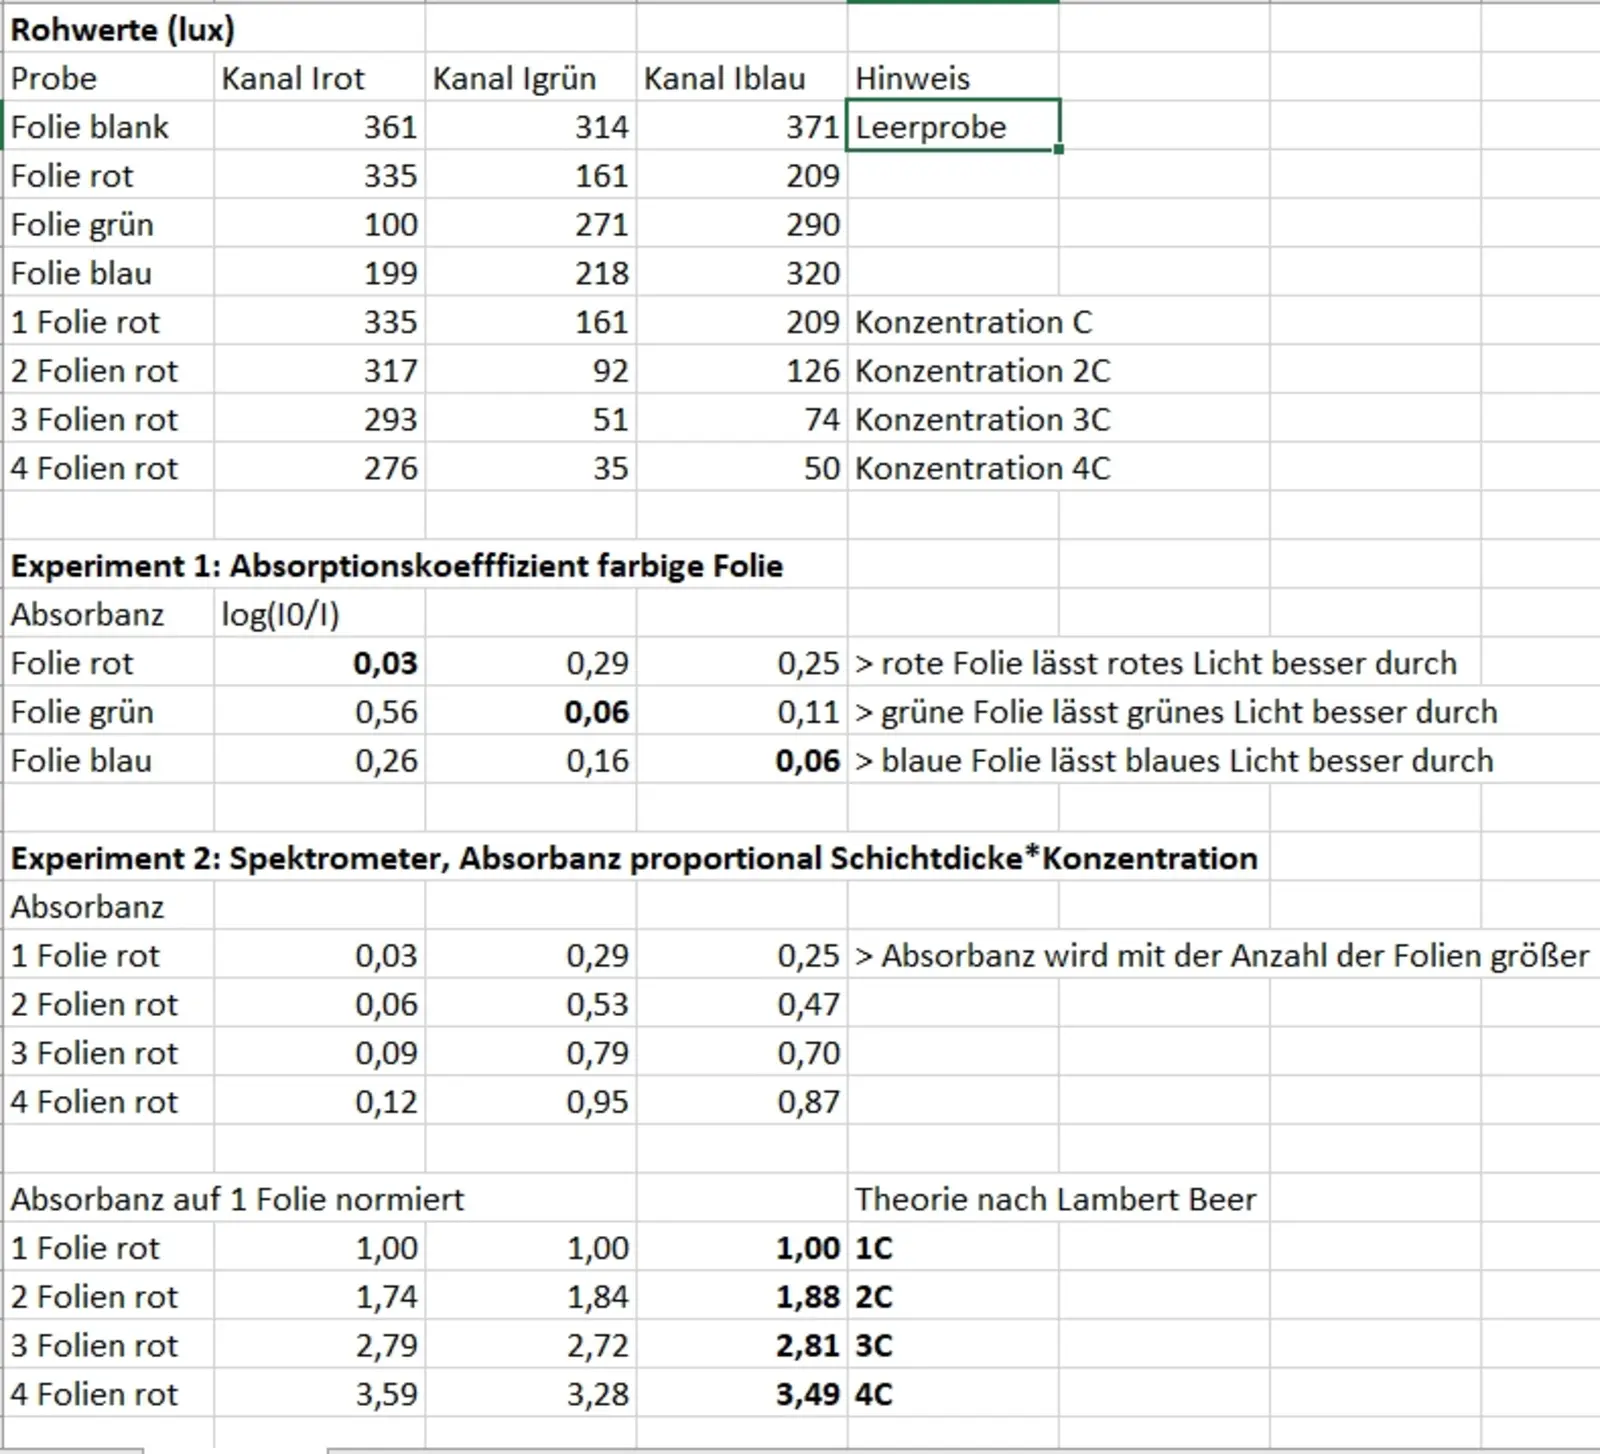Click the fill handle of the Leerprobe cell

coord(1058,149)
